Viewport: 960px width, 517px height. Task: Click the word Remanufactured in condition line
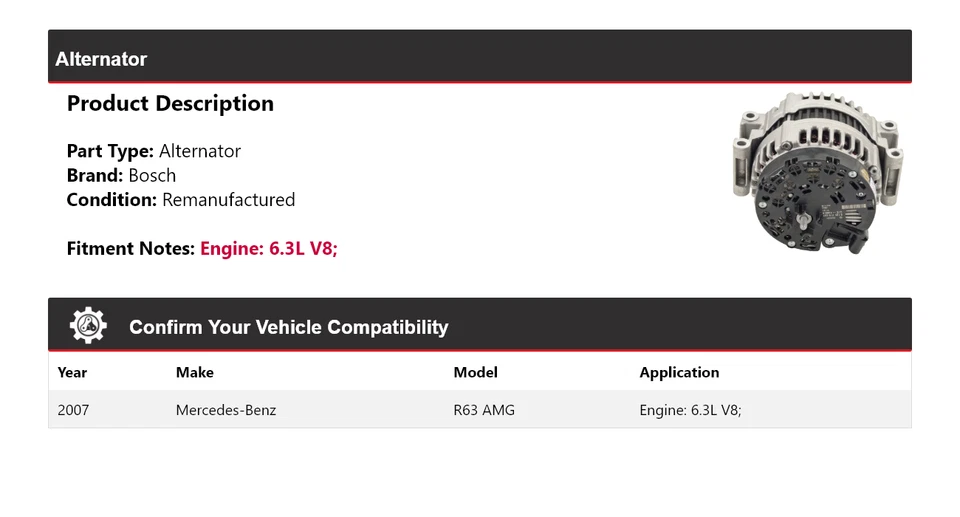point(228,199)
